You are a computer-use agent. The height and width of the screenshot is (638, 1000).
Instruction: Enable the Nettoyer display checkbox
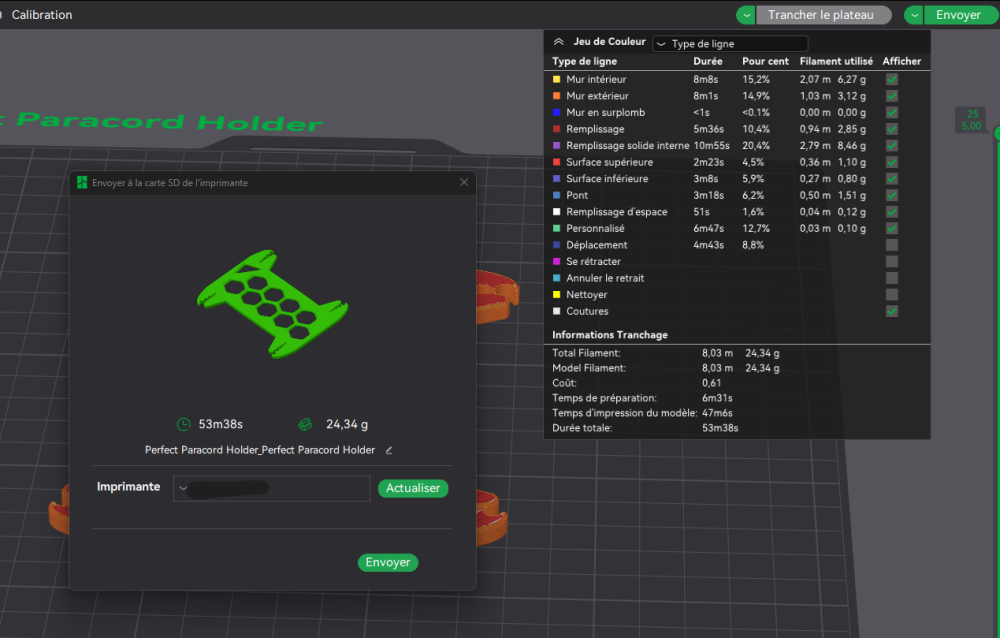892,295
